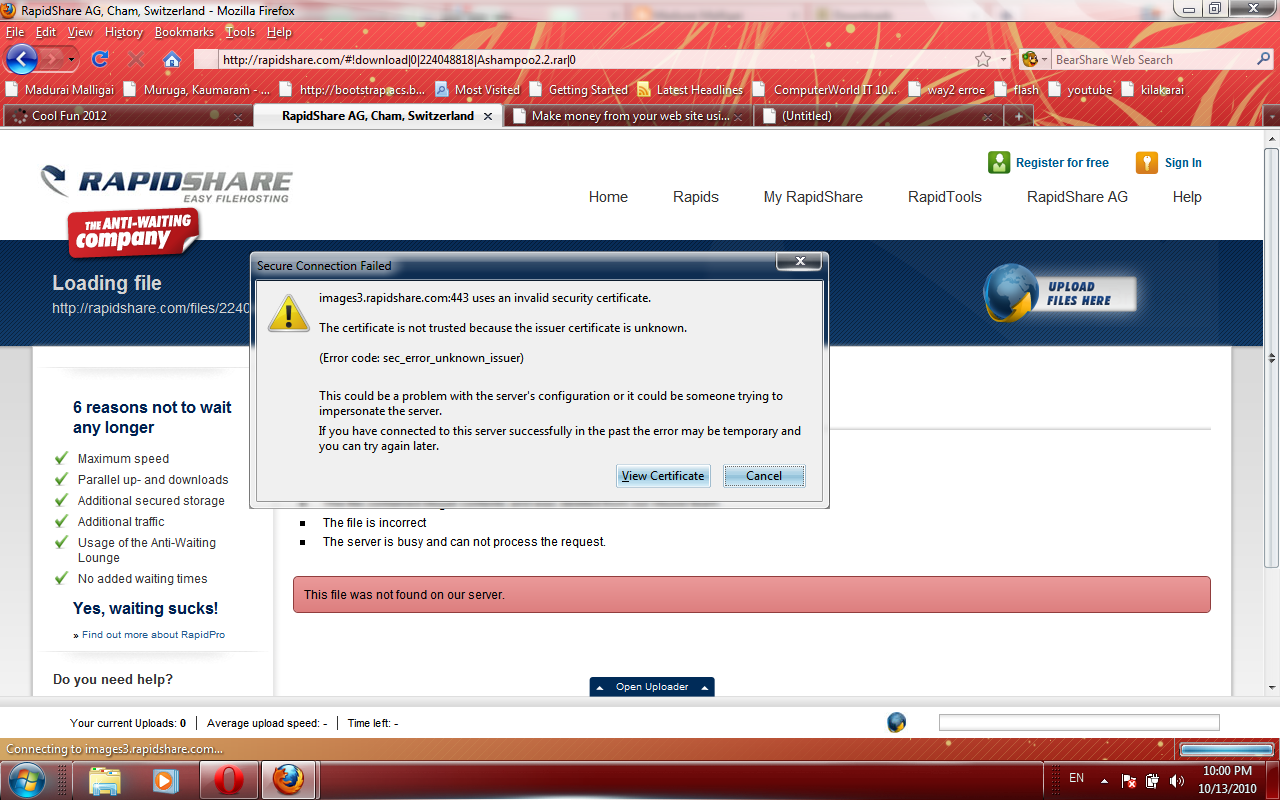Image resolution: width=1280 pixels, height=800 pixels.
Task: Click the Register for free icon
Action: coord(999,163)
